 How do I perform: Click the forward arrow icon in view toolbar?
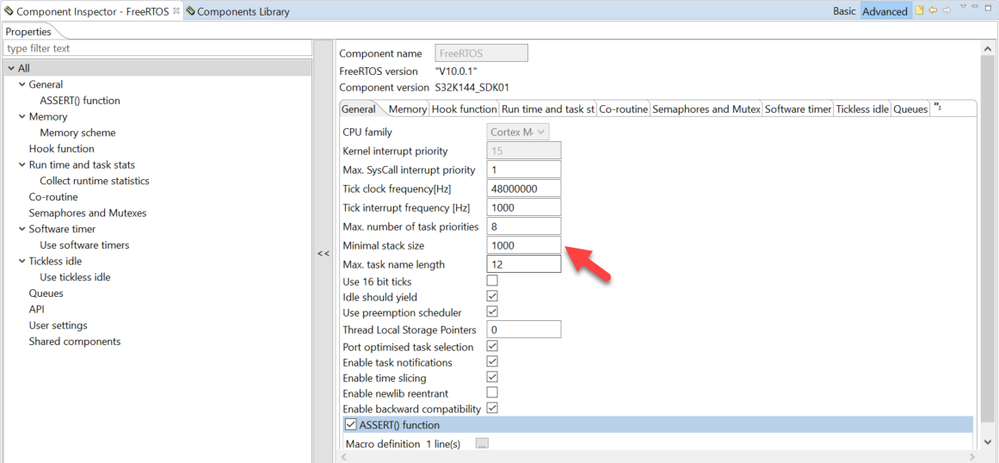coord(947,11)
